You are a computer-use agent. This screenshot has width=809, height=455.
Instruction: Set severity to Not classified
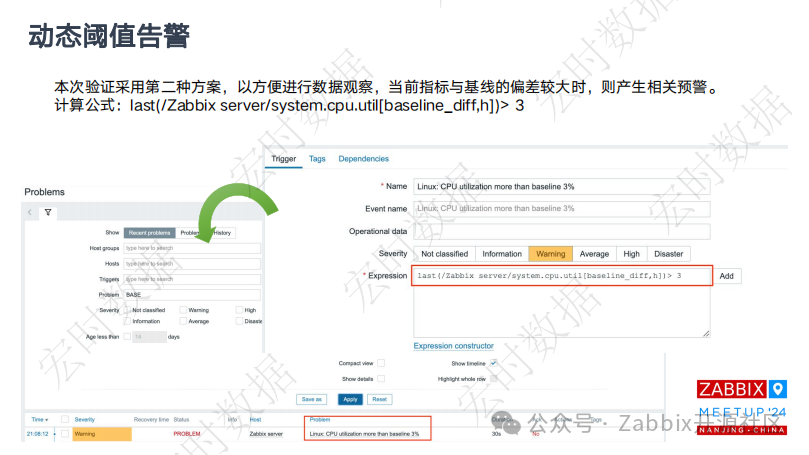click(x=445, y=254)
